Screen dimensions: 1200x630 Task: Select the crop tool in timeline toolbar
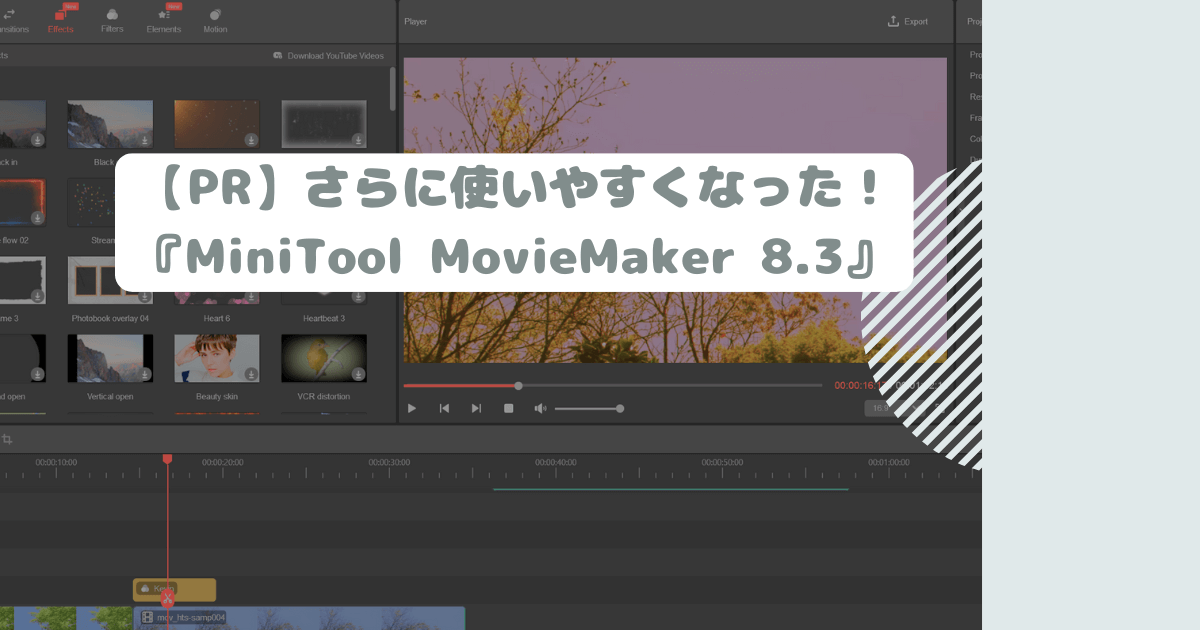coord(7,439)
